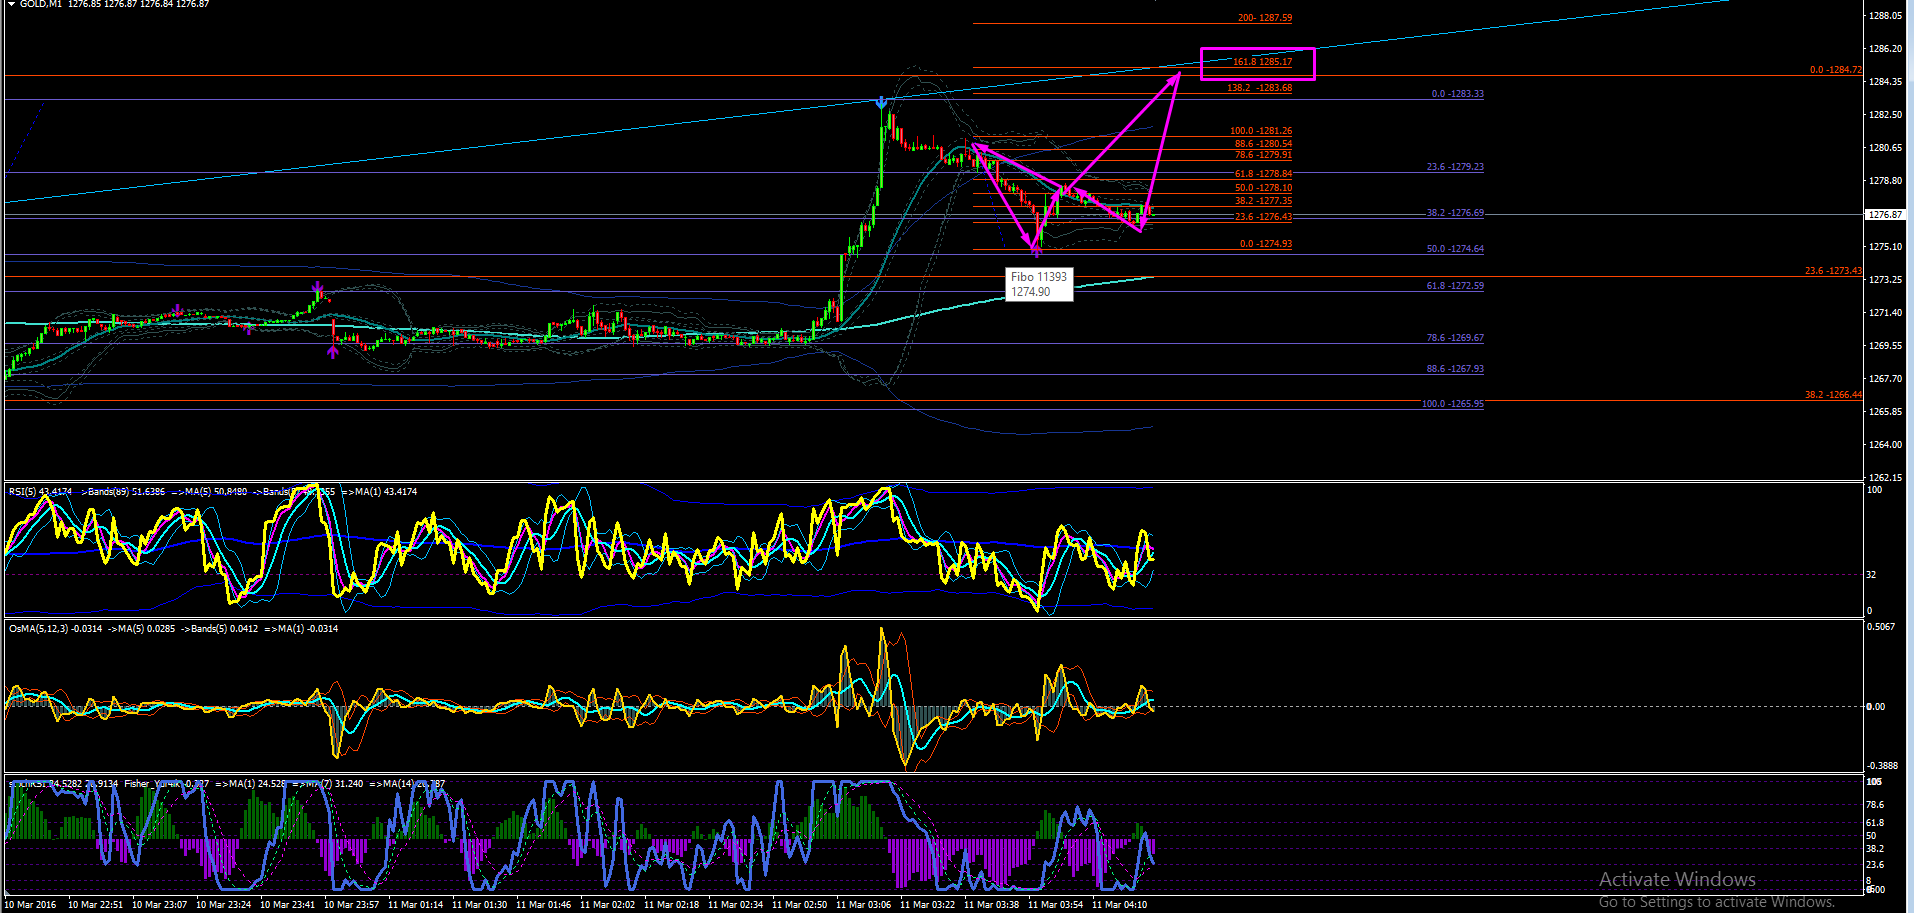Click the blue down arrow at the price peak
Screen dimensions: 1914x913
(881, 102)
